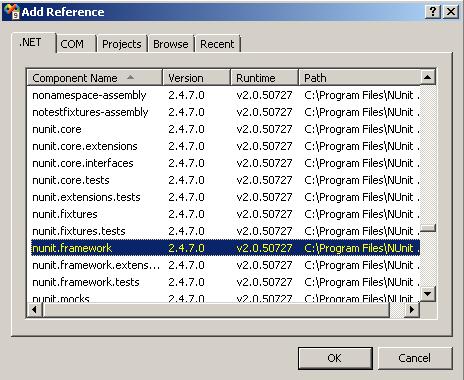The image size is (464, 380).
Task: Sort by Runtime column header
Action: point(264,78)
